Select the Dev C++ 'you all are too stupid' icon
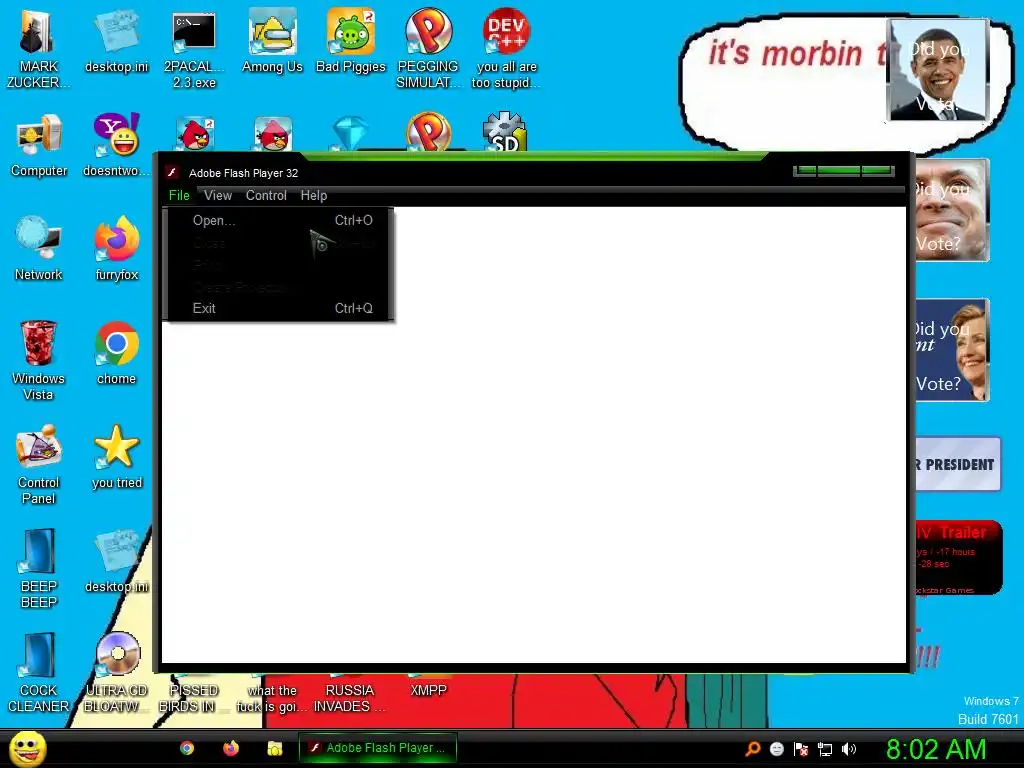Image resolution: width=1024 pixels, height=768 pixels. 506,49
